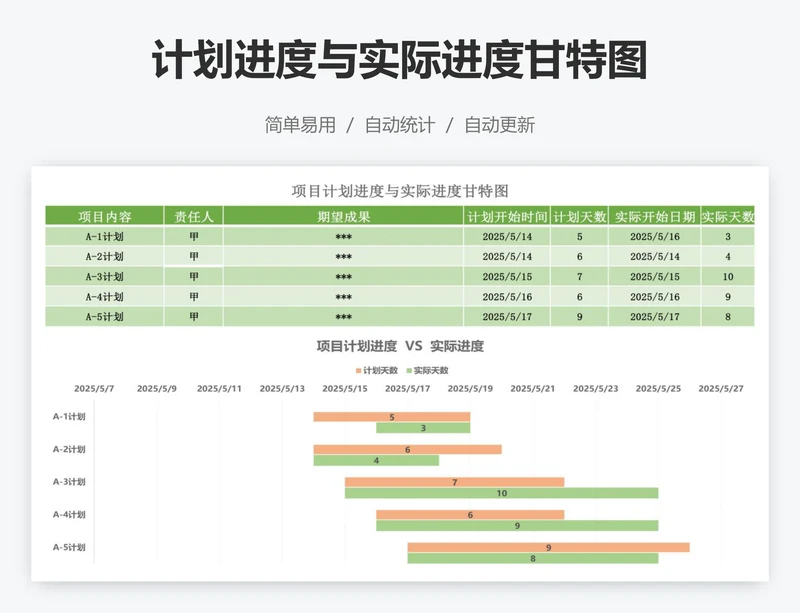This screenshot has height=613, width=800.
Task: Click the spreadsheet title 项目计划进度与实际进度甘特图
Action: coord(400,191)
